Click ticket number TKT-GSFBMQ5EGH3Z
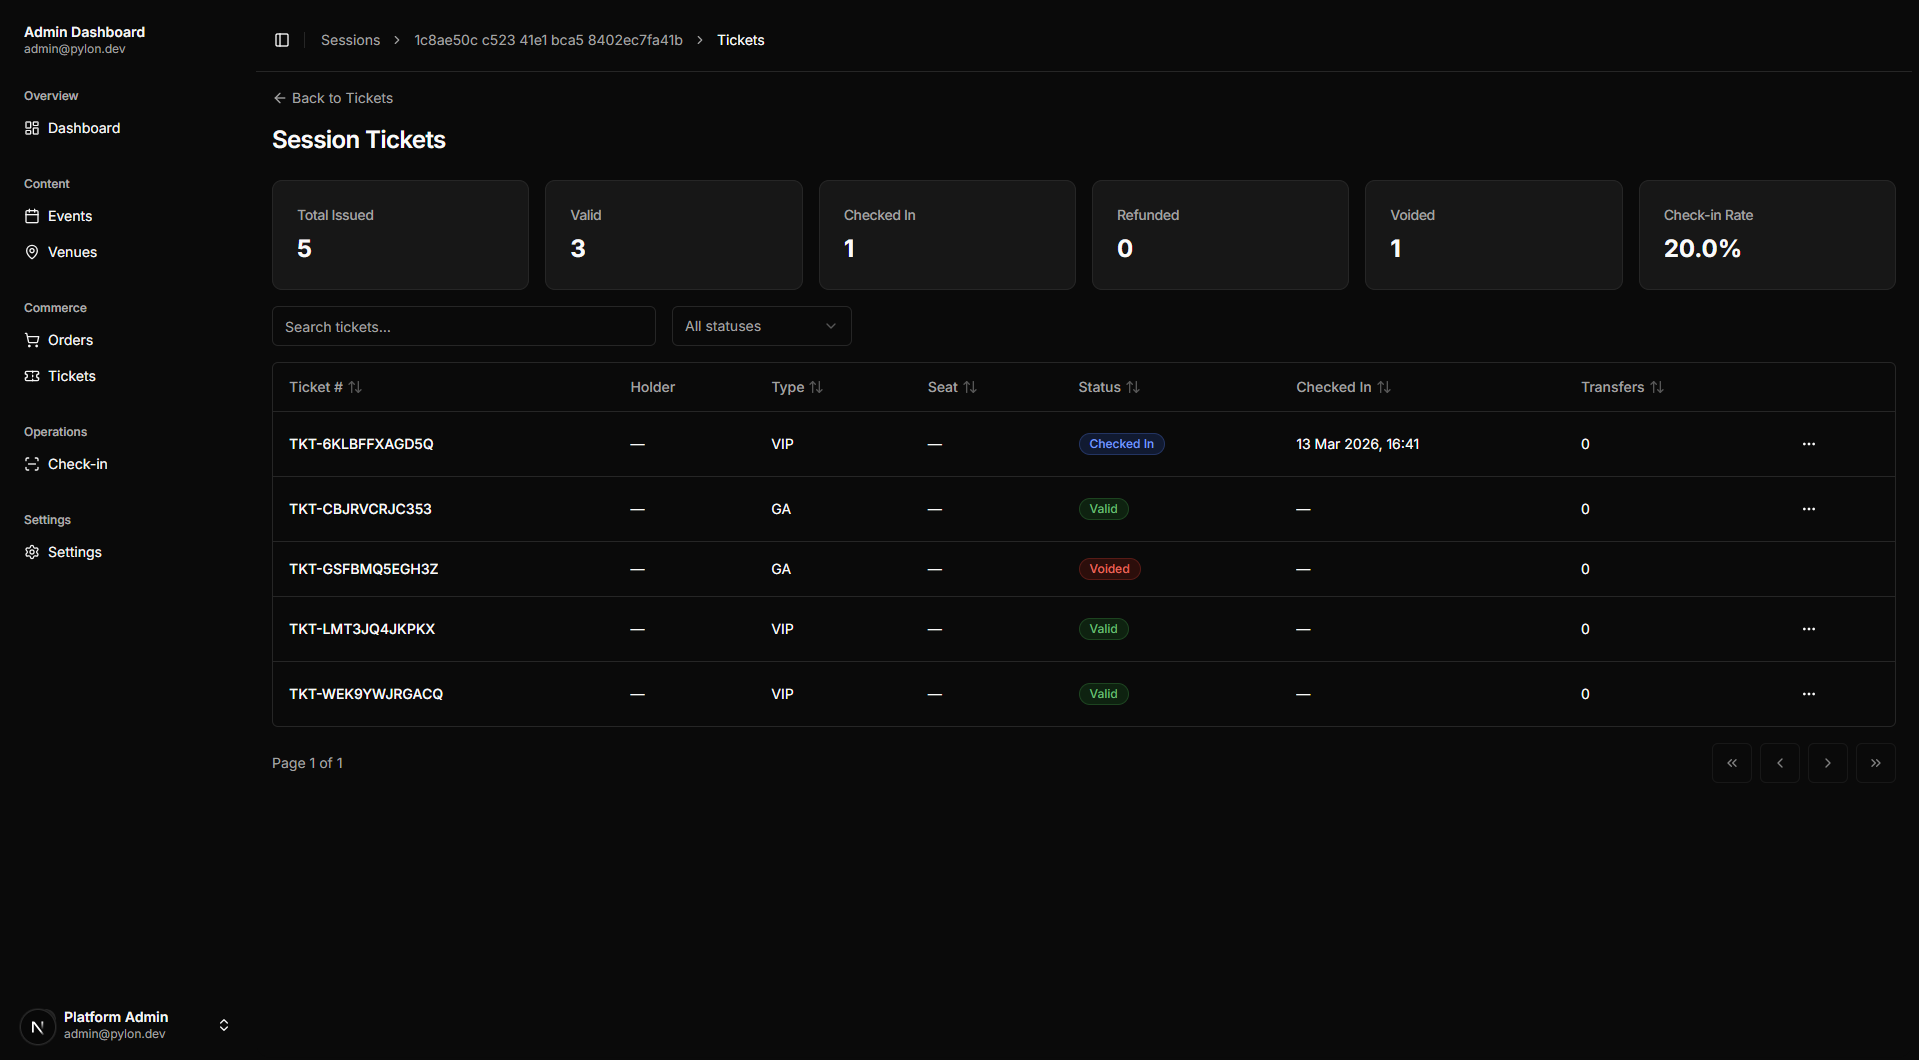Screen dimensions: 1919x1060 (364, 569)
